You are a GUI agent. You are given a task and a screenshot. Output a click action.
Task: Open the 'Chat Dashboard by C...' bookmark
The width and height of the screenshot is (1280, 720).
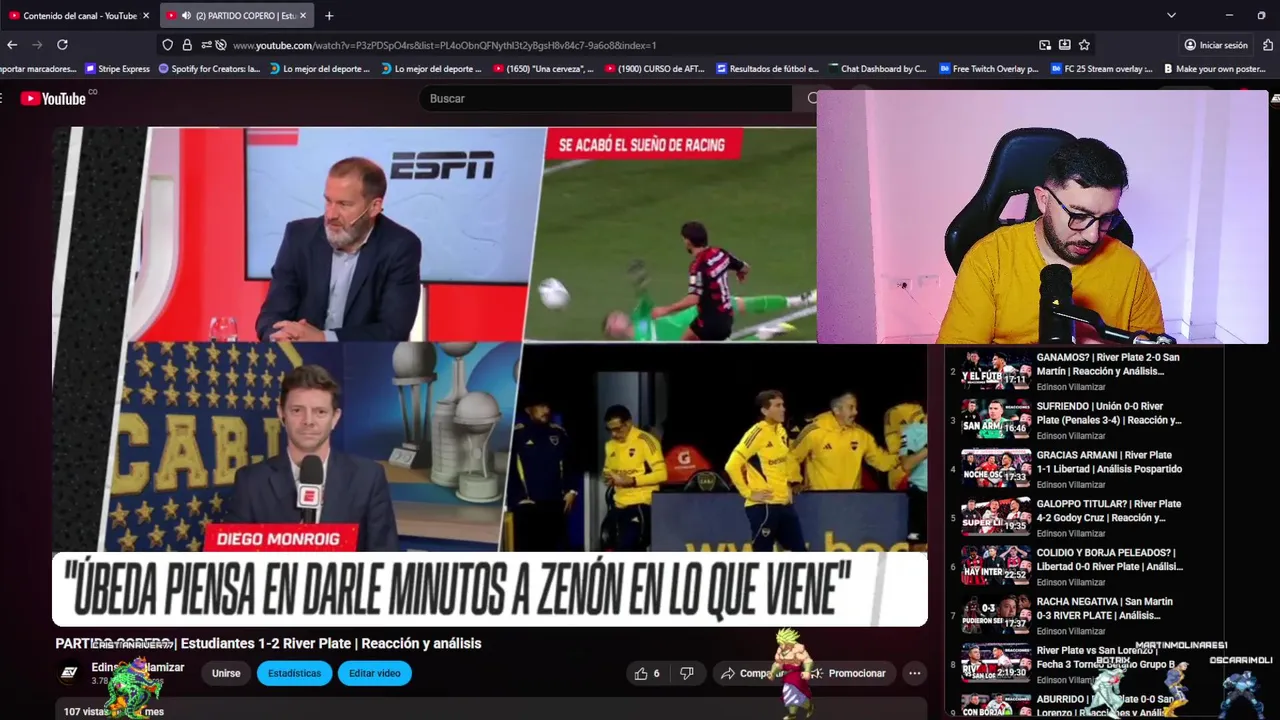pos(877,69)
